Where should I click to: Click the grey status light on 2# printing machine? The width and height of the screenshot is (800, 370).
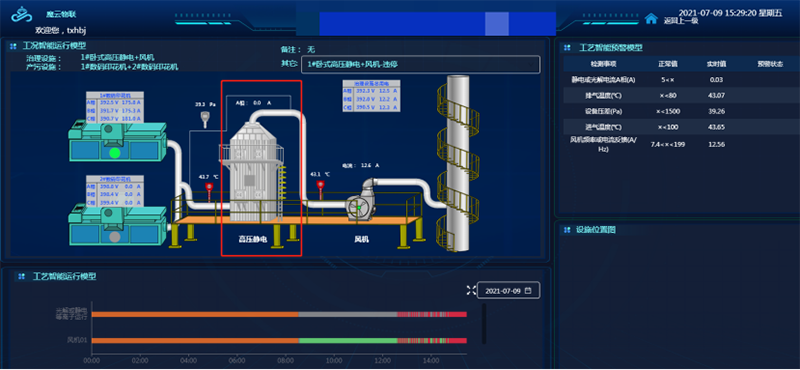click(x=115, y=237)
